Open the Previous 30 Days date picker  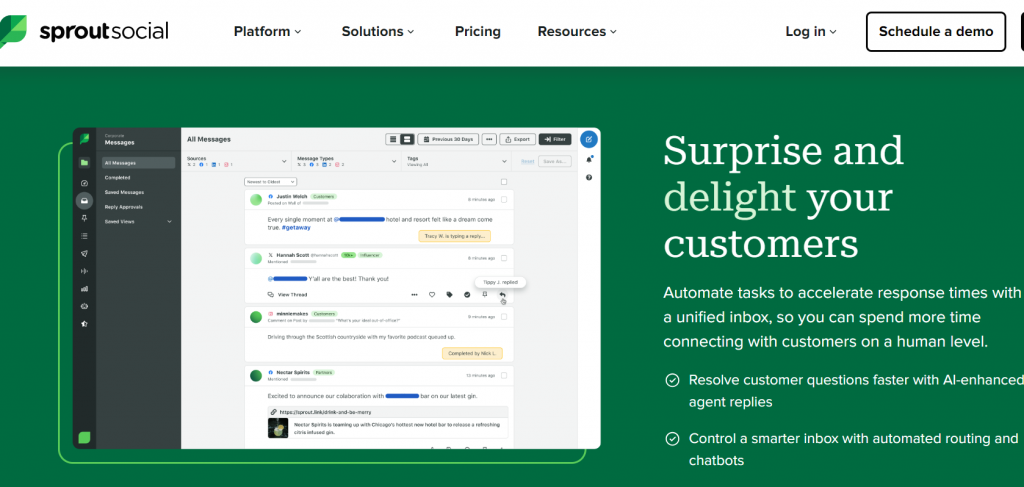448,139
